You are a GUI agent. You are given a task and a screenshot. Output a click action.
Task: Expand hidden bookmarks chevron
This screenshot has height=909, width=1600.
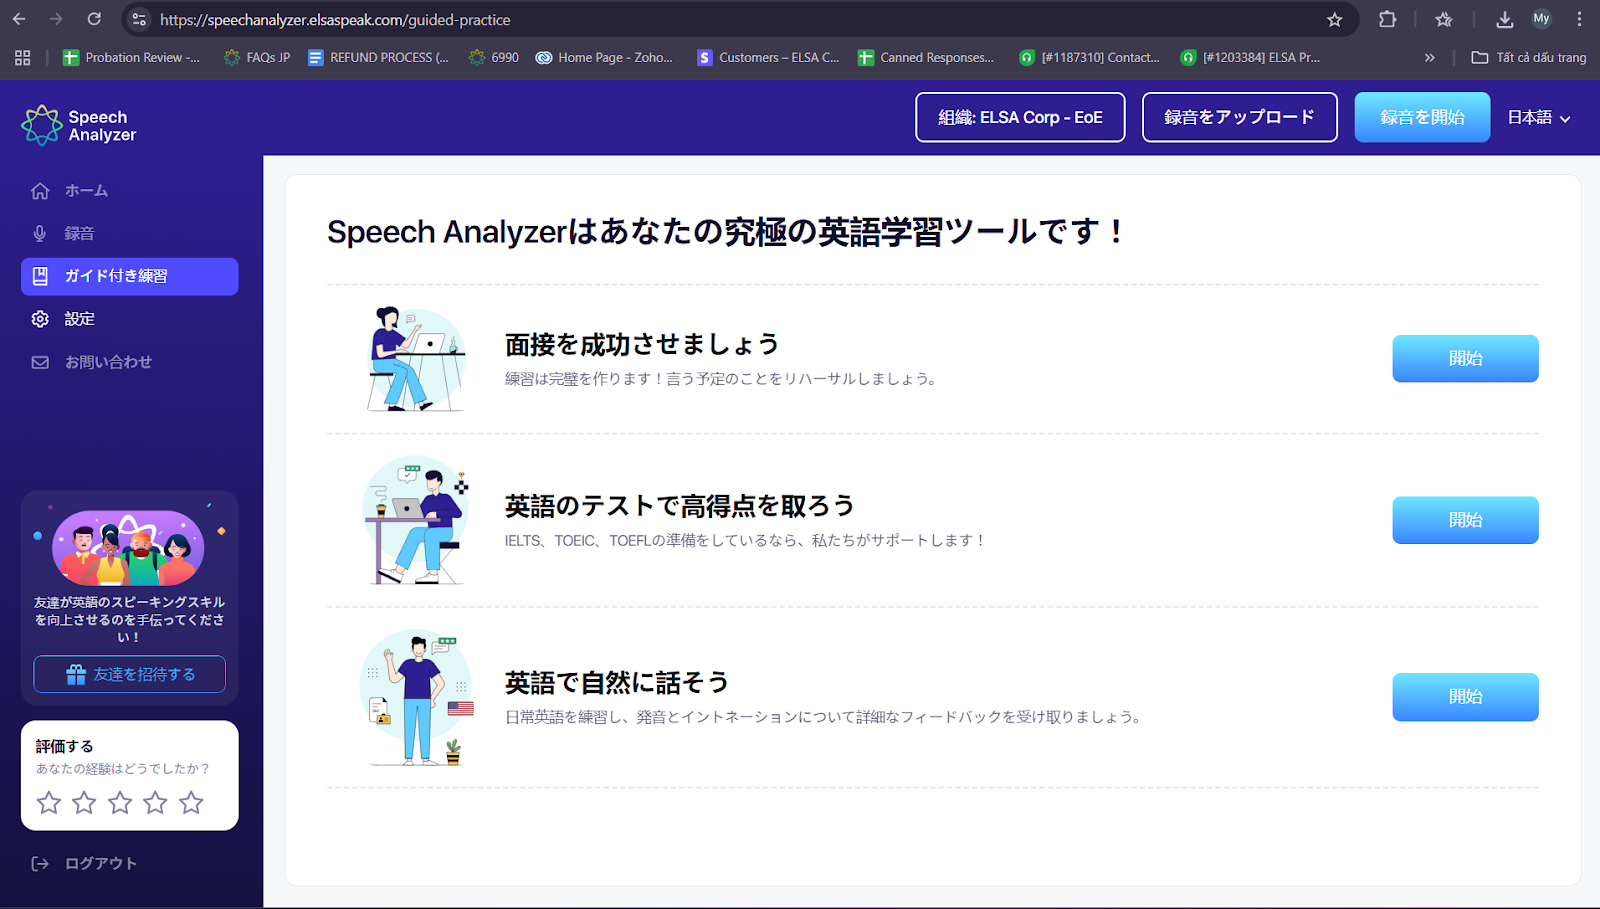[1430, 57]
